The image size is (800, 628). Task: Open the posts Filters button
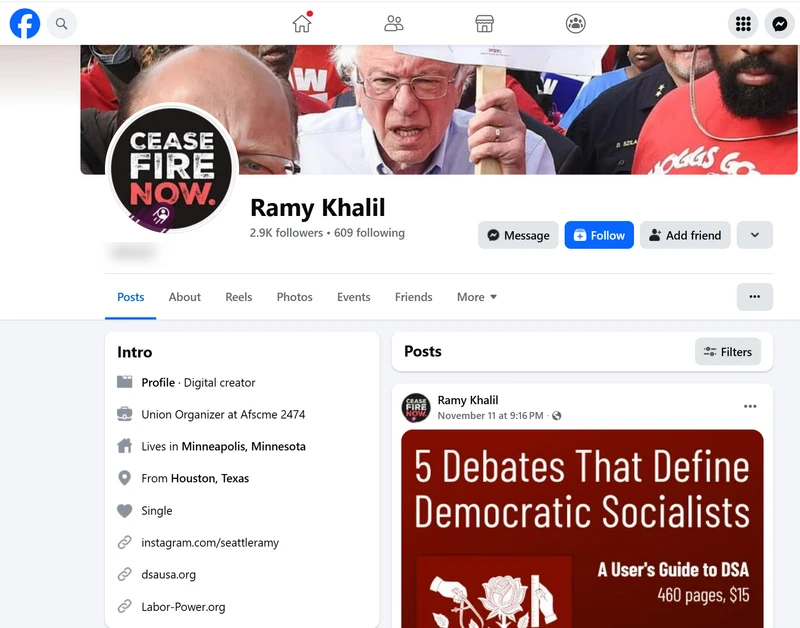(728, 351)
